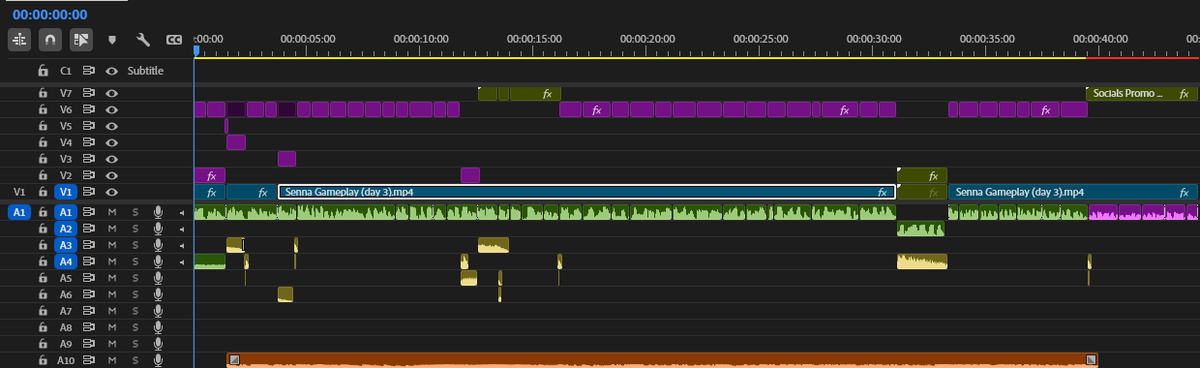This screenshot has width=1200, height=368.
Task: Select the long yellow audio clip on A4
Action: tap(922, 261)
